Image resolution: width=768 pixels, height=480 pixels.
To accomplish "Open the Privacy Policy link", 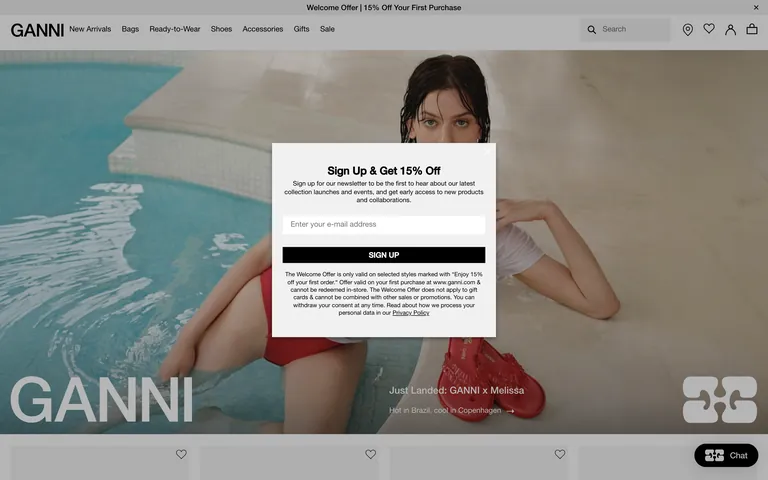I will [410, 312].
